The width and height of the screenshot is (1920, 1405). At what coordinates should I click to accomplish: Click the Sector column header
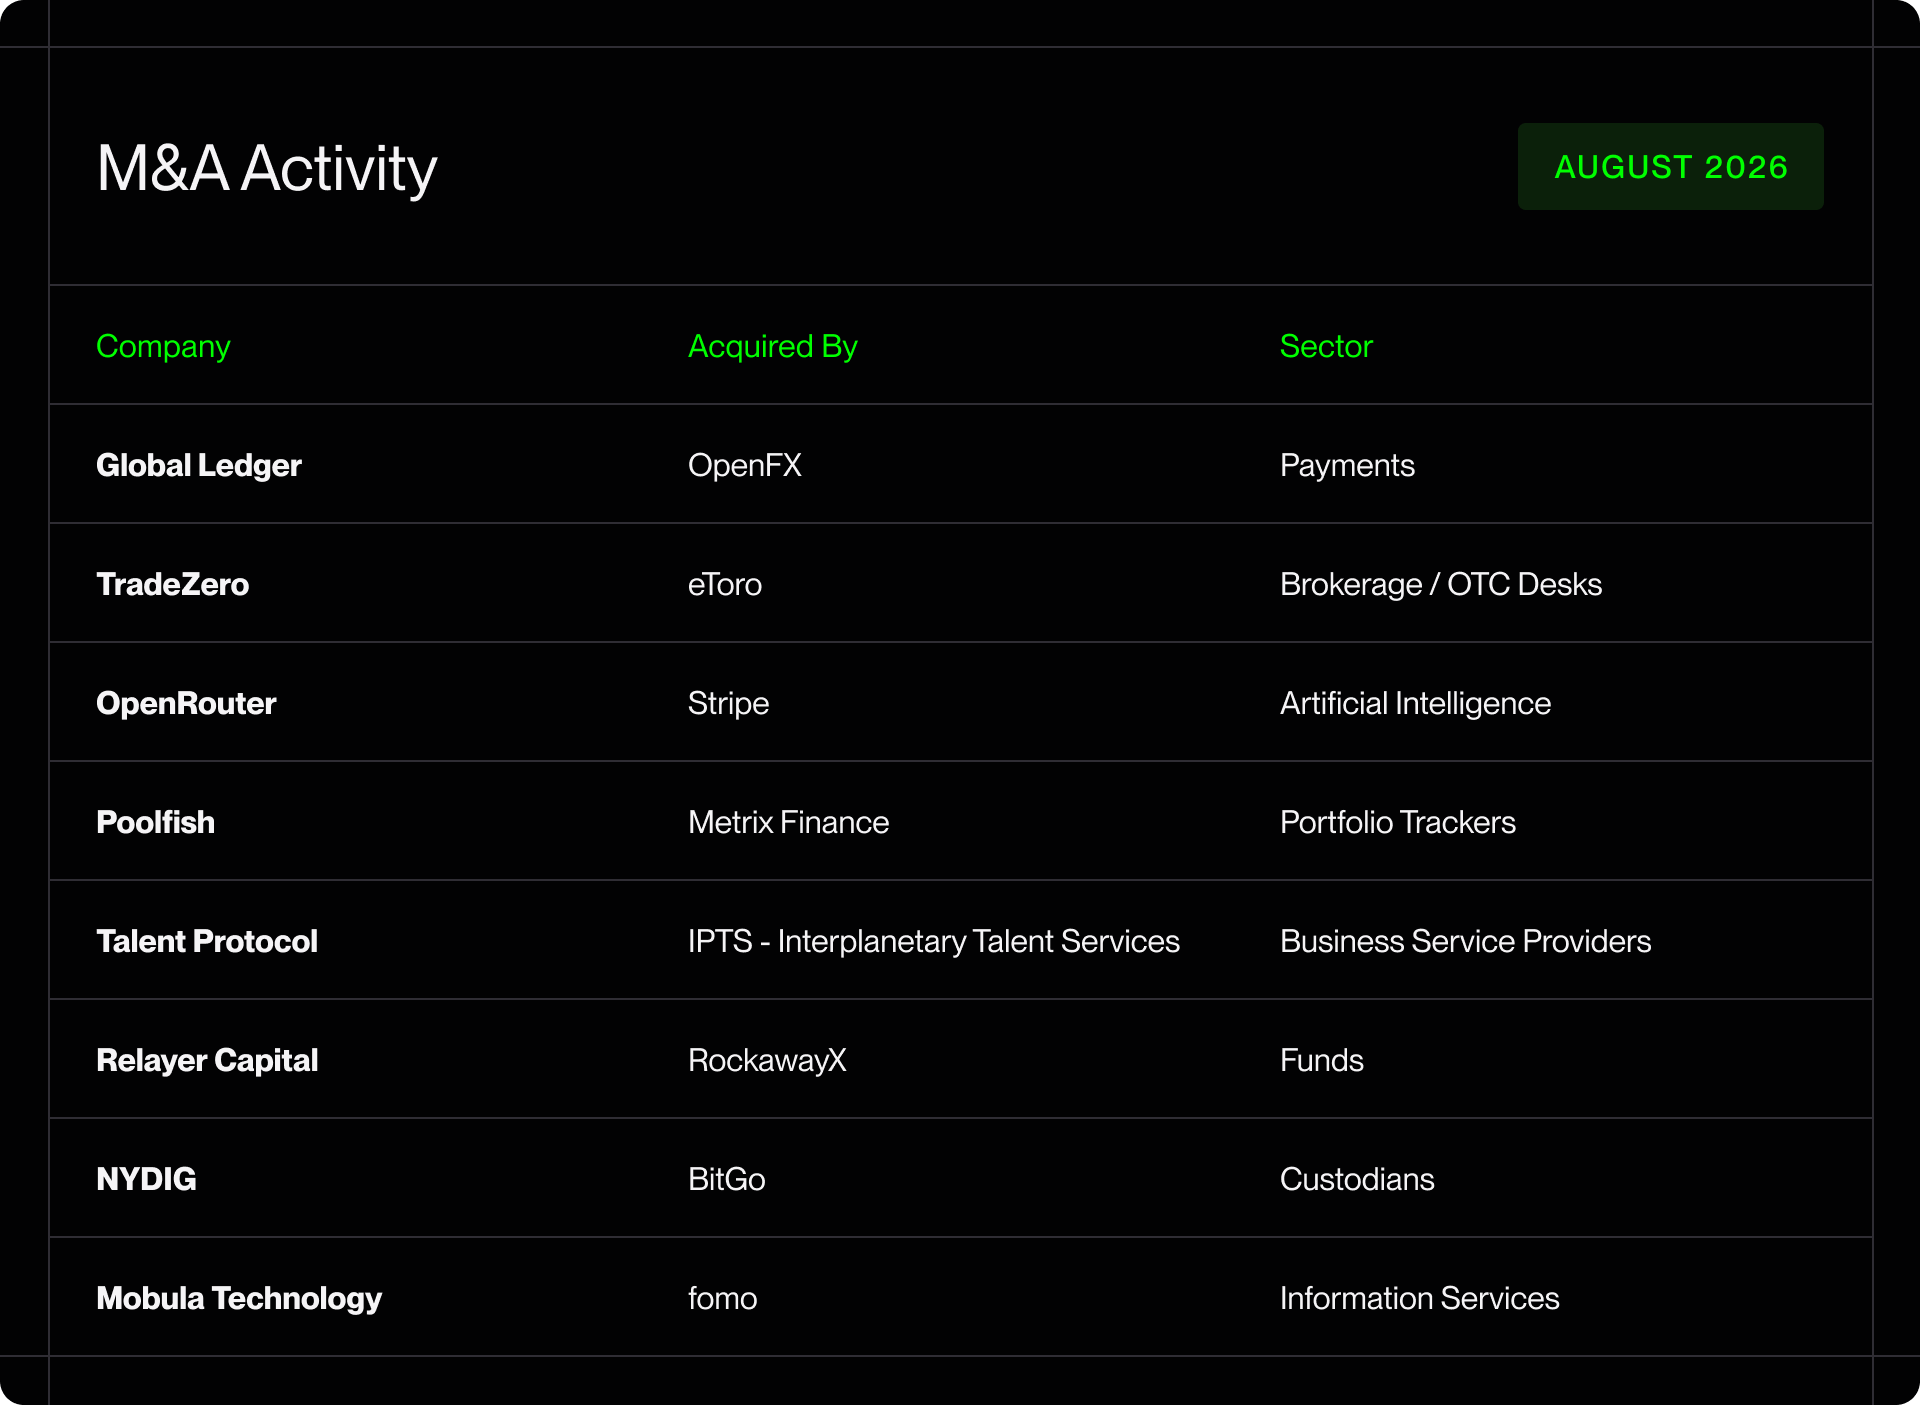pyautogui.click(x=1326, y=346)
